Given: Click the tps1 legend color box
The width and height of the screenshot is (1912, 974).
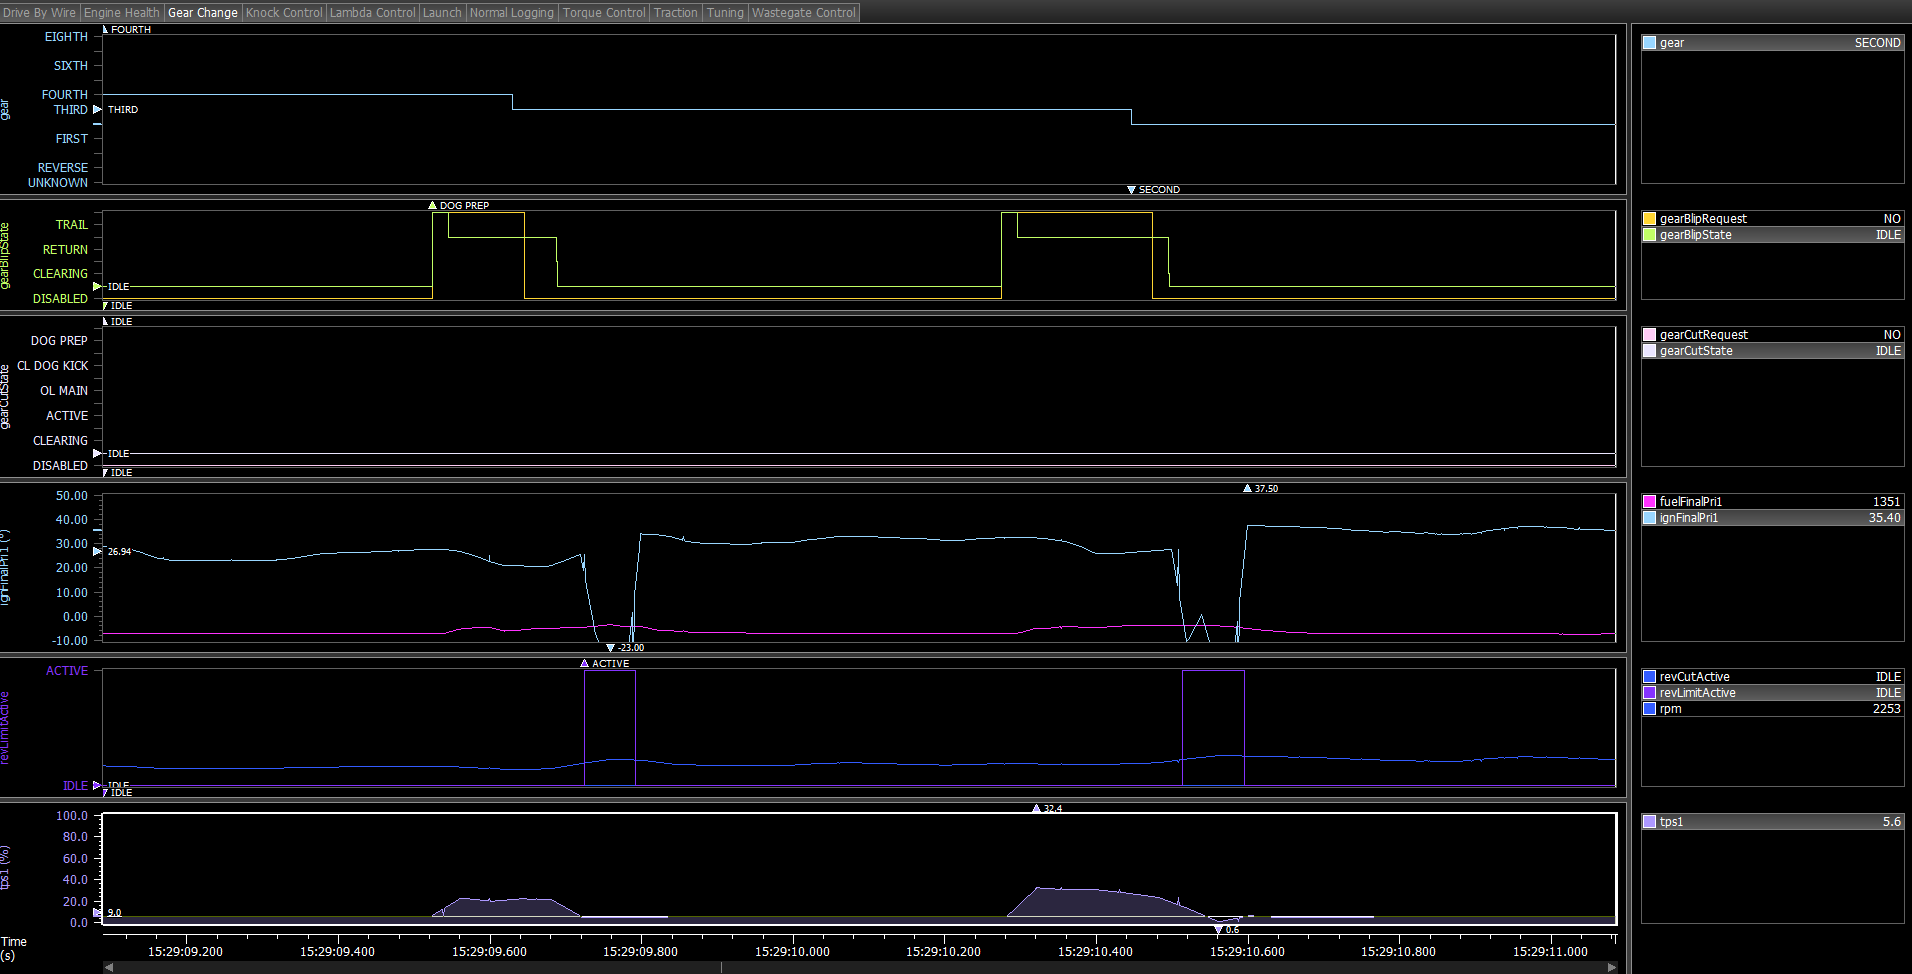Looking at the screenshot, I should pos(1649,822).
